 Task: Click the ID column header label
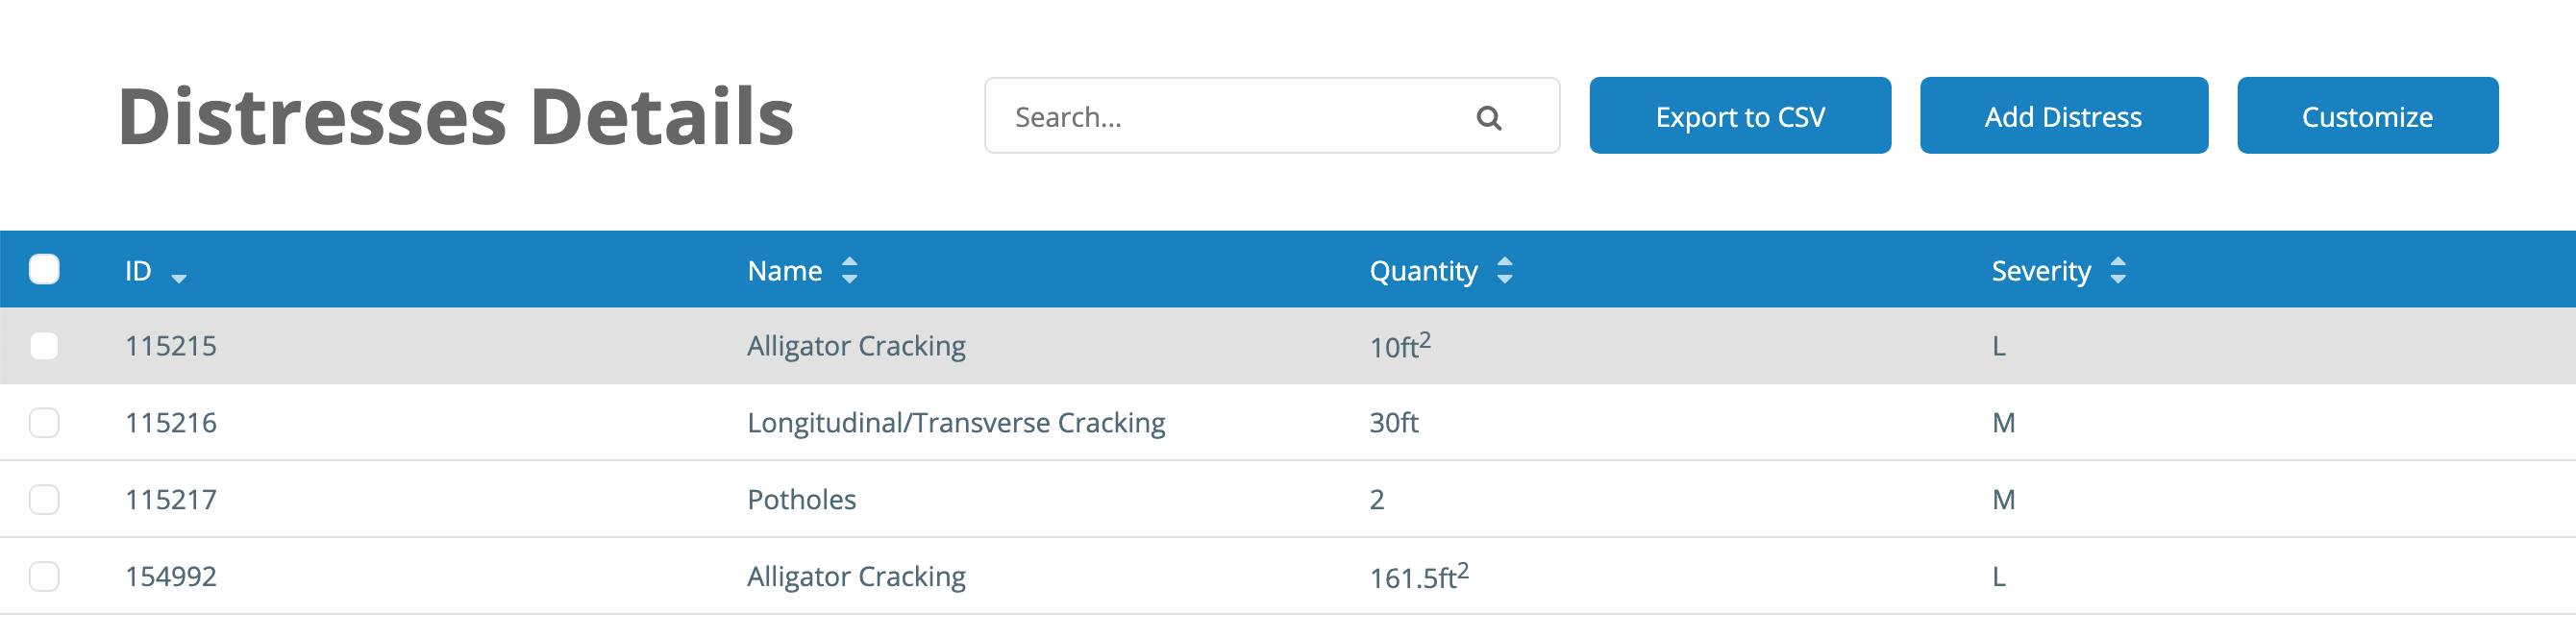(x=138, y=271)
